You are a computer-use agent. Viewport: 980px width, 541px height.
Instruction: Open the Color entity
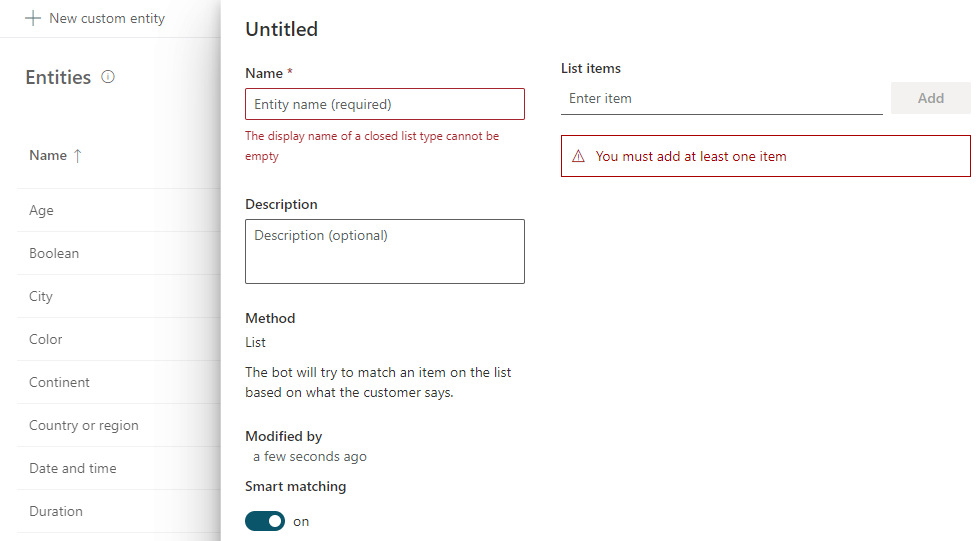(119, 339)
